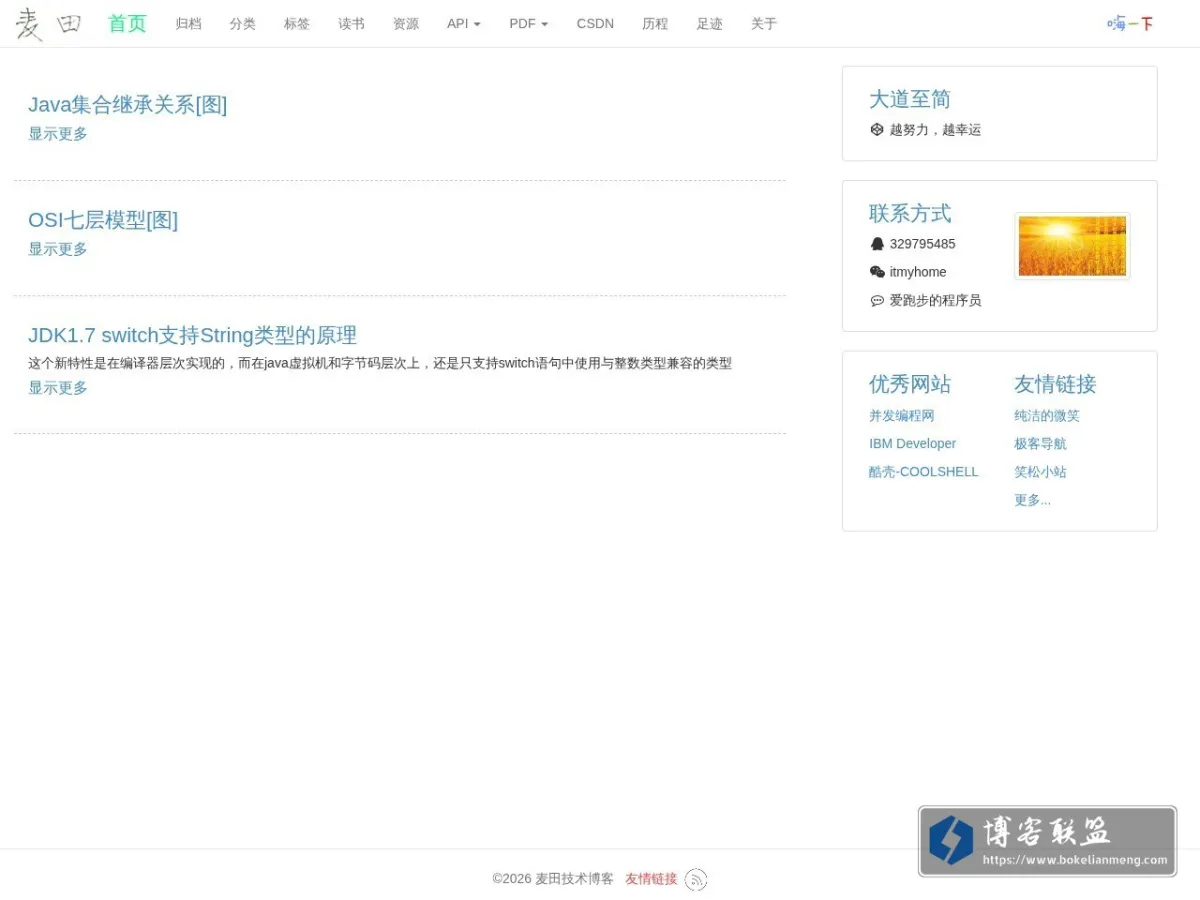Open the OSI七层模型[图] article
Image resolution: width=1200 pixels, height=900 pixels.
coord(103,220)
